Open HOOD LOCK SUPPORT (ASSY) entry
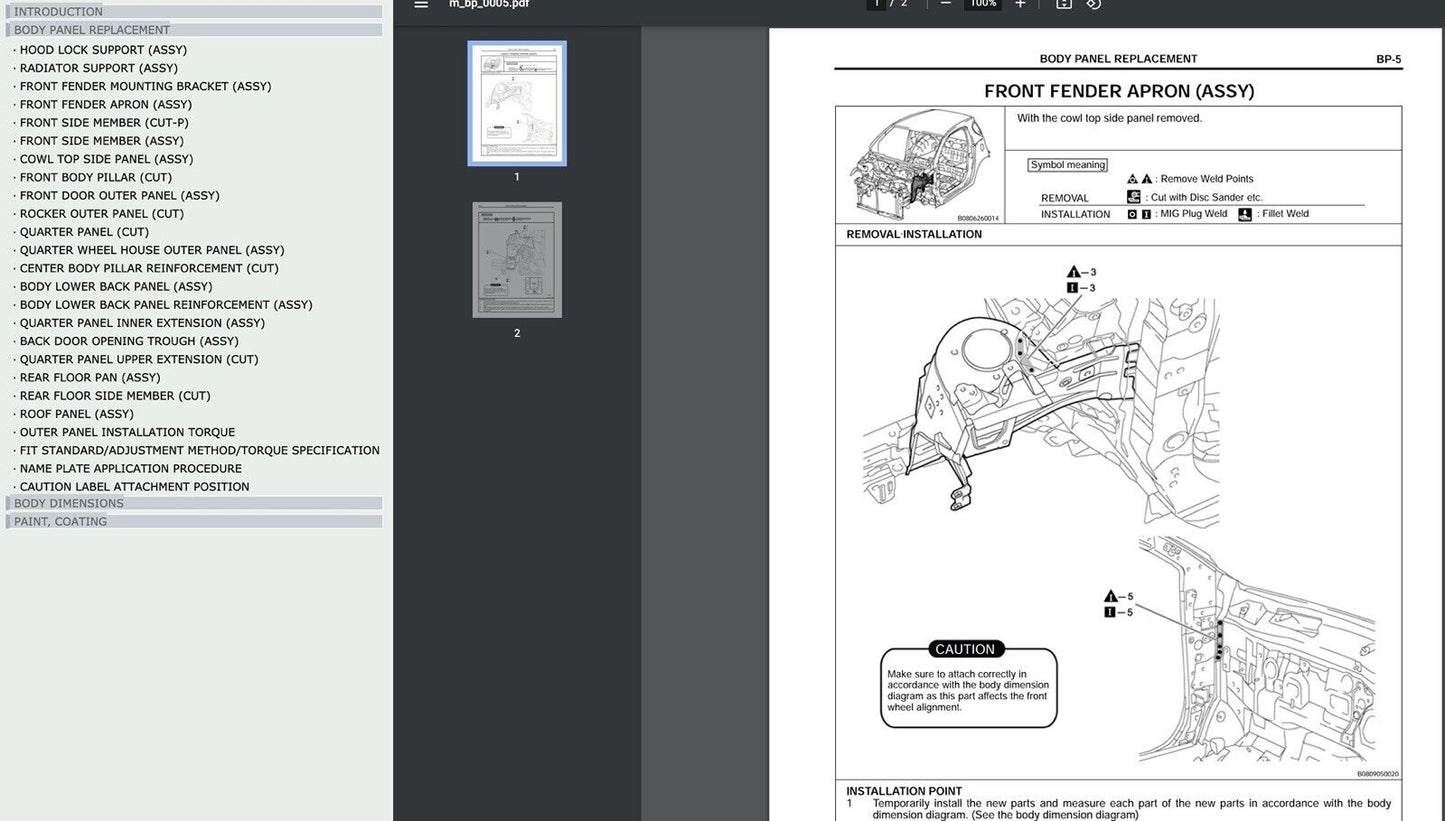Viewport: 1445px width, 821px height. pos(103,50)
